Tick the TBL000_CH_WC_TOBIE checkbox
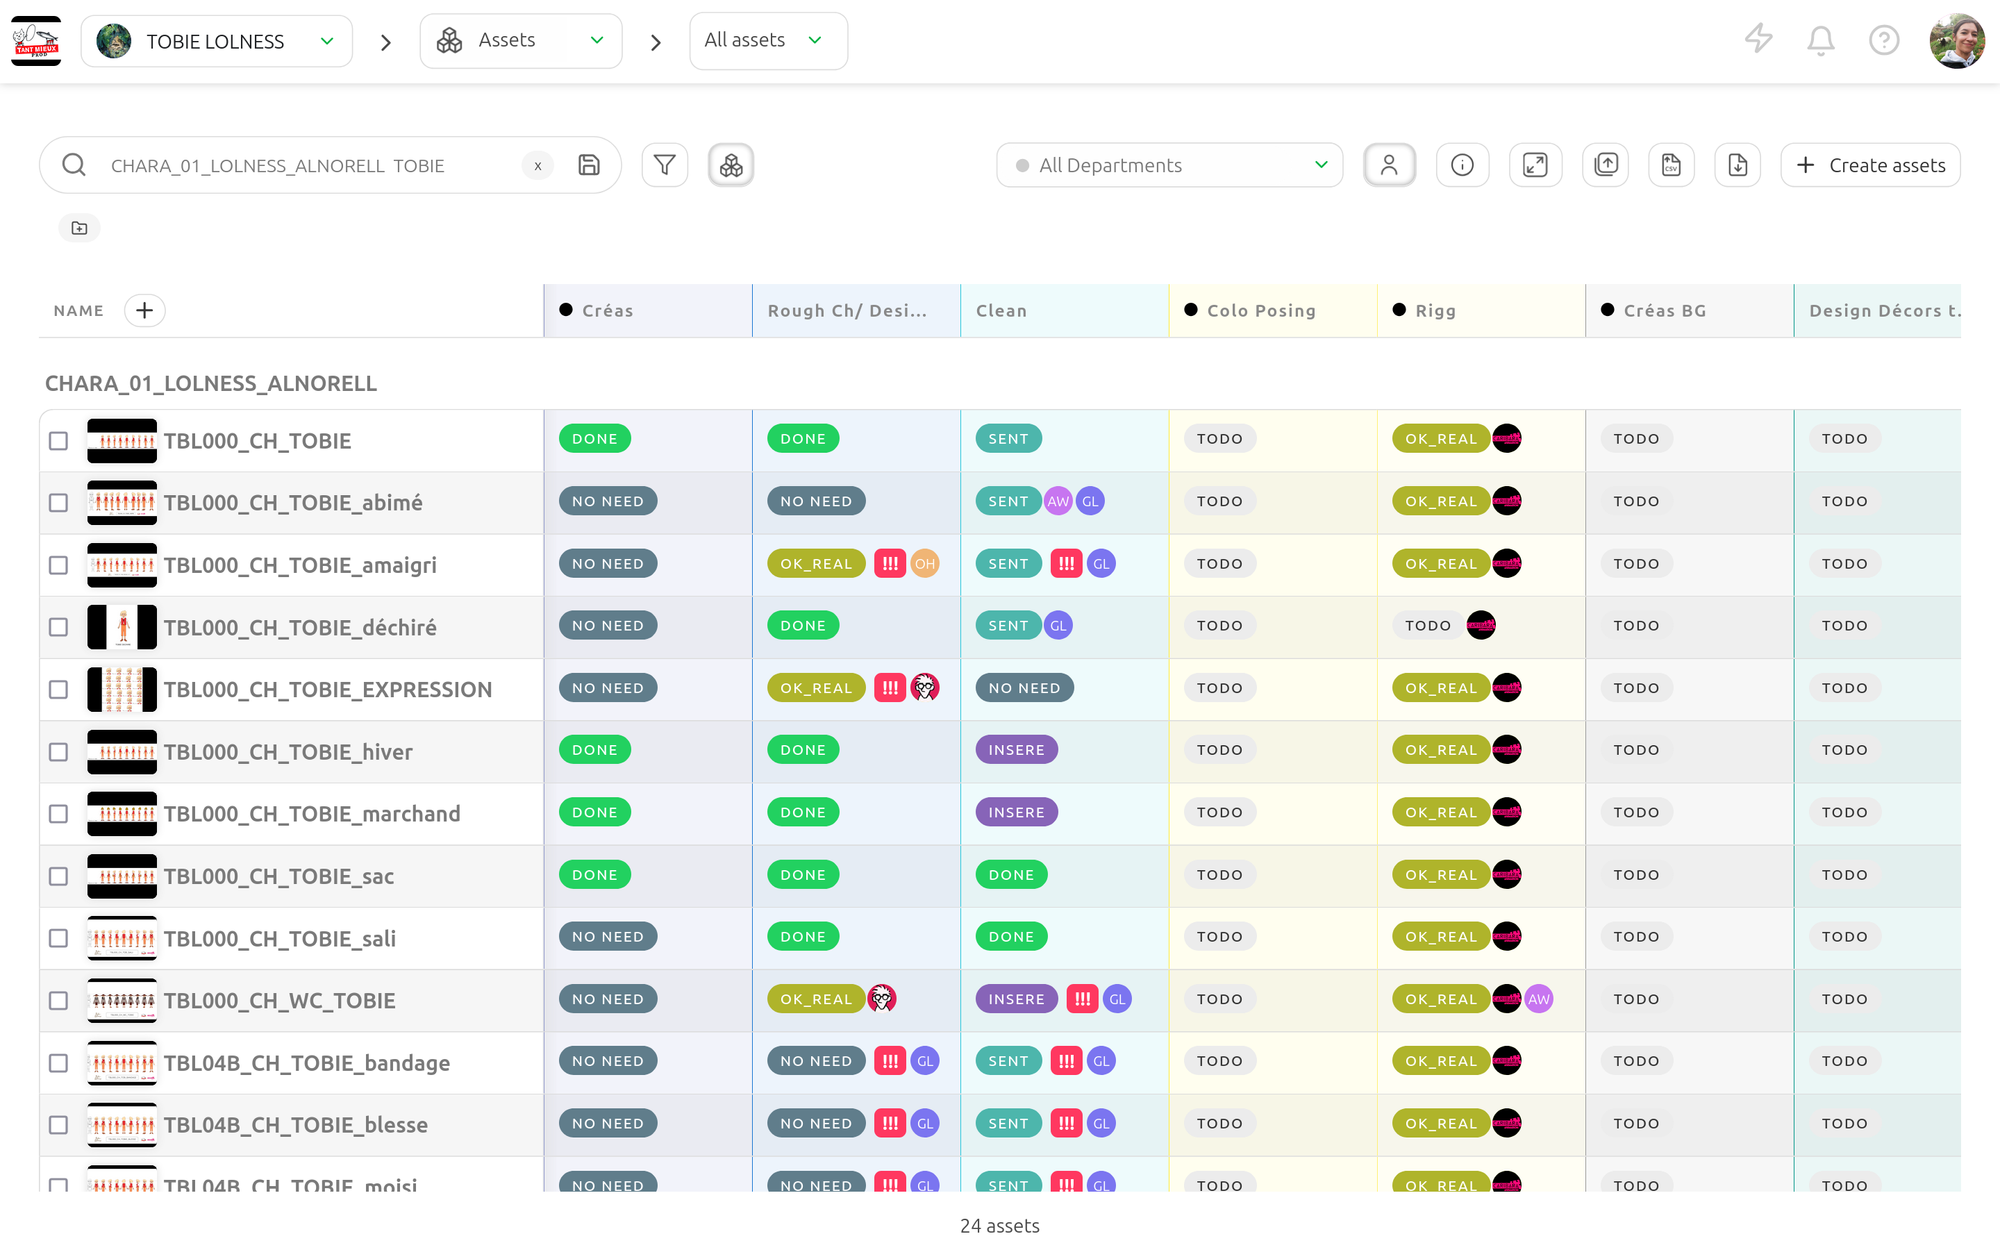This screenshot has width=2000, height=1250. 59,1001
